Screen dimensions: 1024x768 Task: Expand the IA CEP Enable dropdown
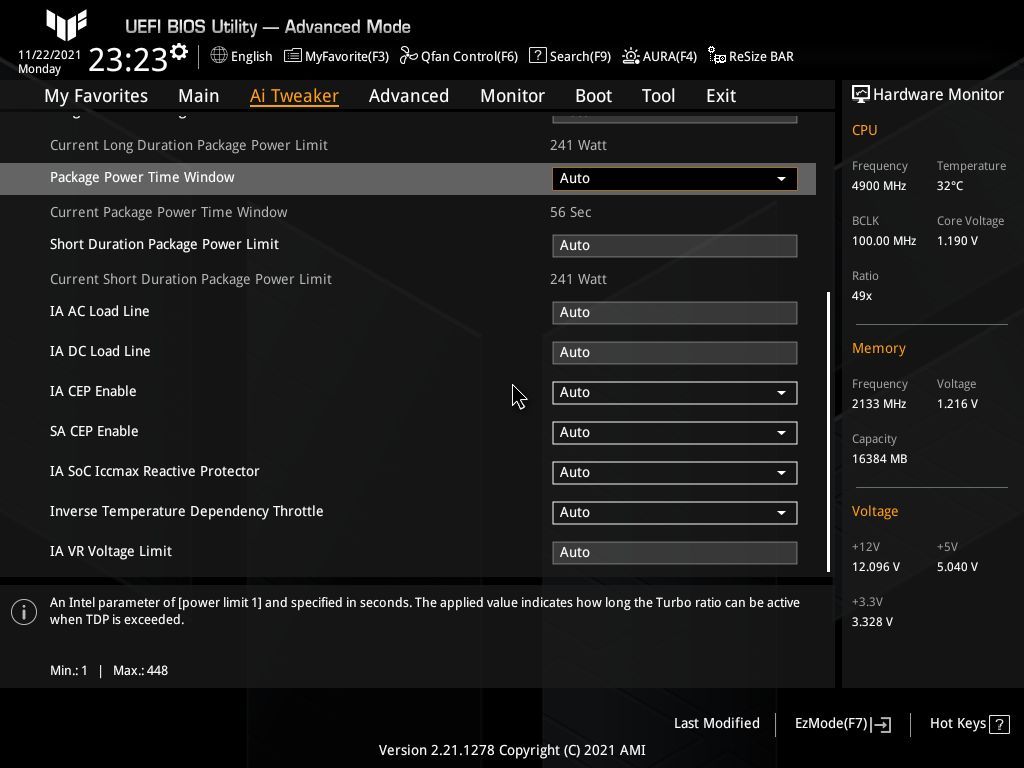click(675, 392)
